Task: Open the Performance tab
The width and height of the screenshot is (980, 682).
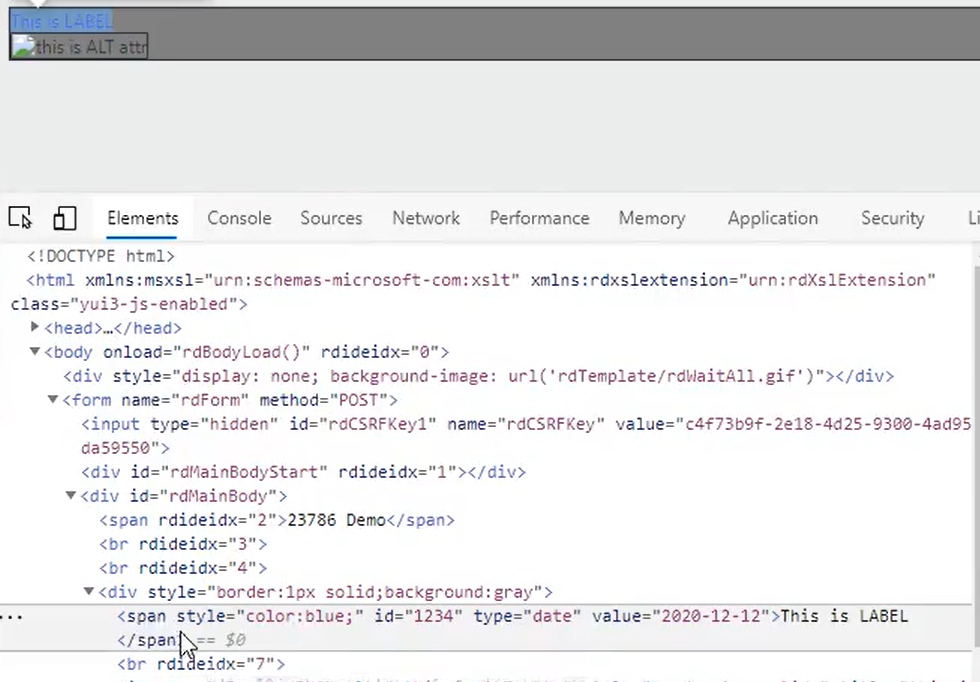Action: [x=539, y=218]
